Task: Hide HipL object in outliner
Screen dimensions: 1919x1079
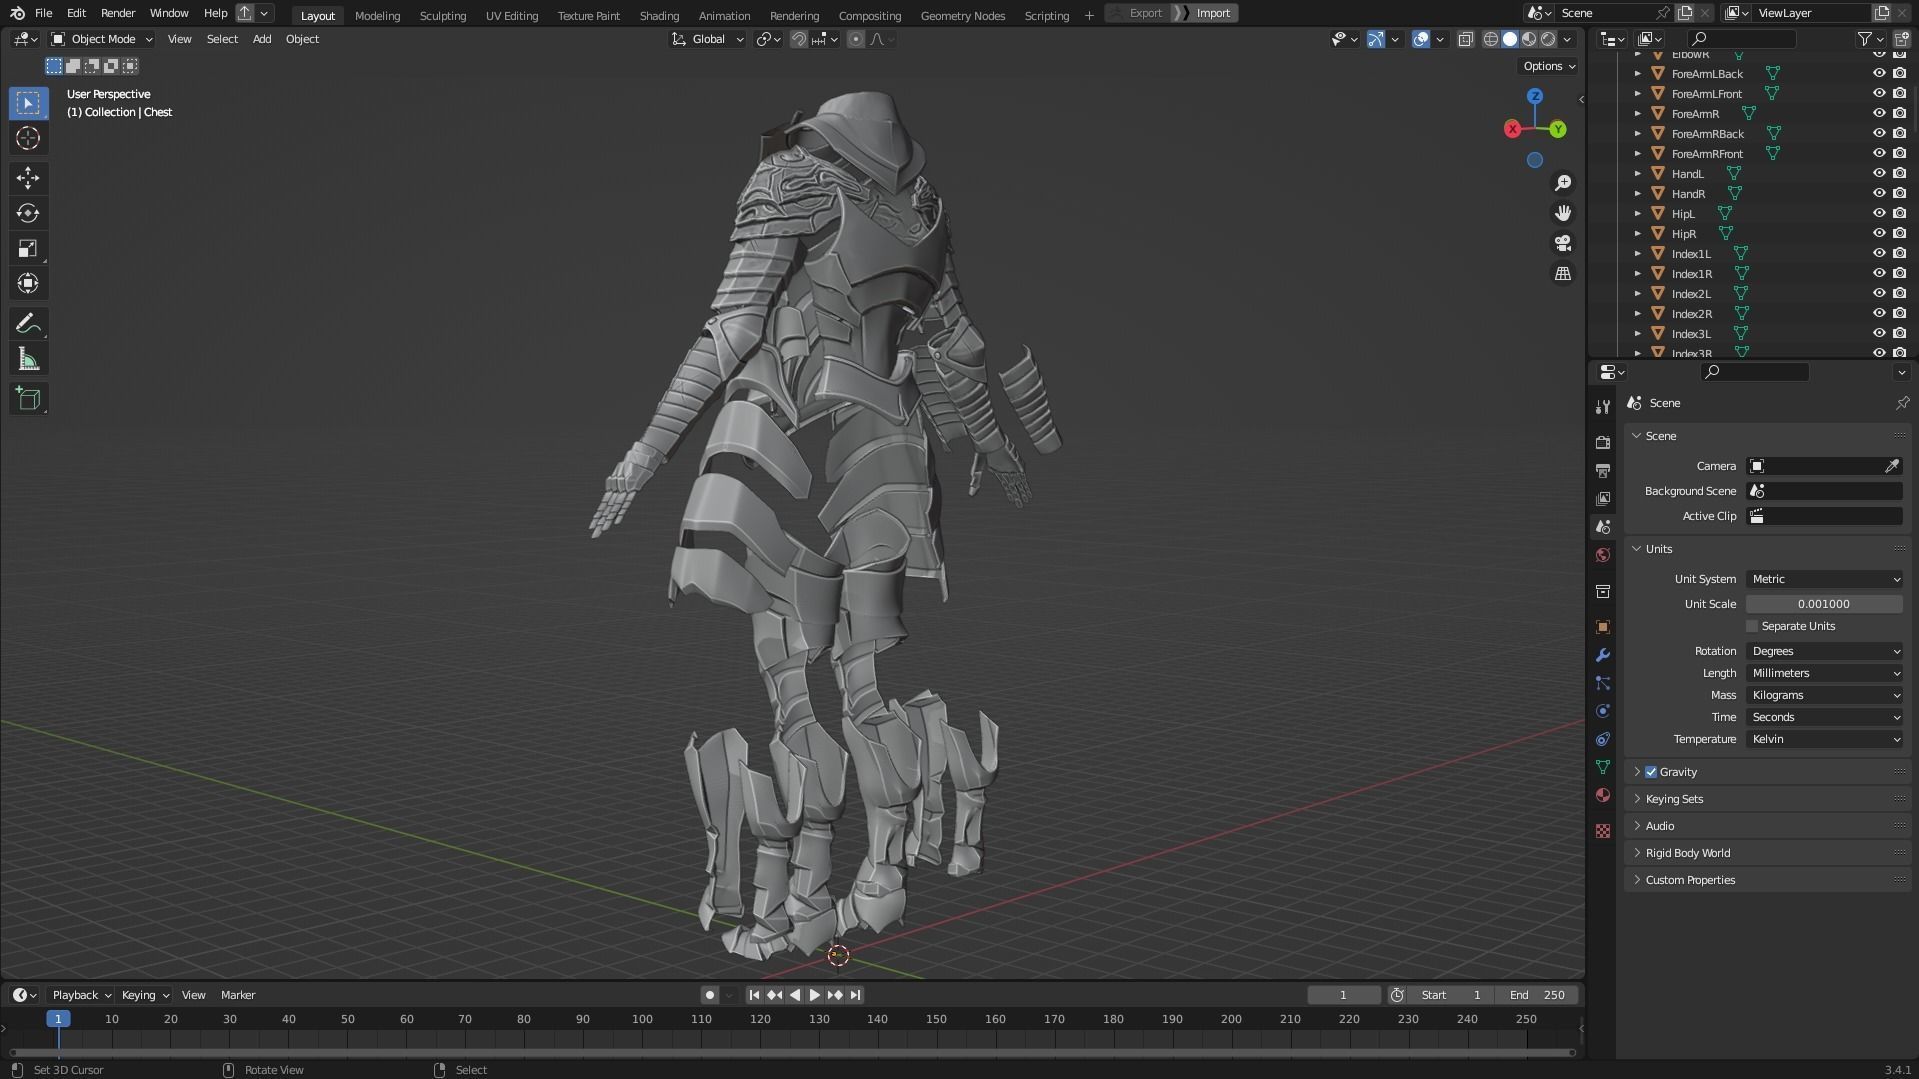Action: click(1879, 213)
